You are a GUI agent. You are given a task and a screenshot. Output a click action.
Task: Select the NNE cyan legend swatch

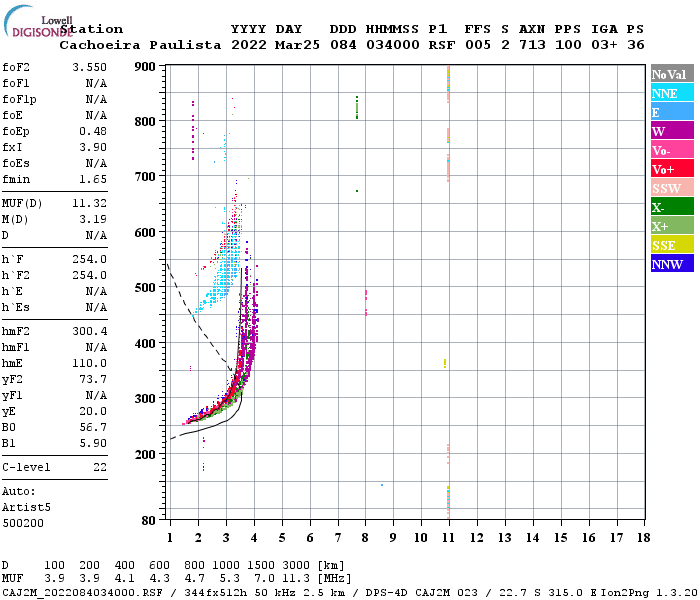point(672,93)
